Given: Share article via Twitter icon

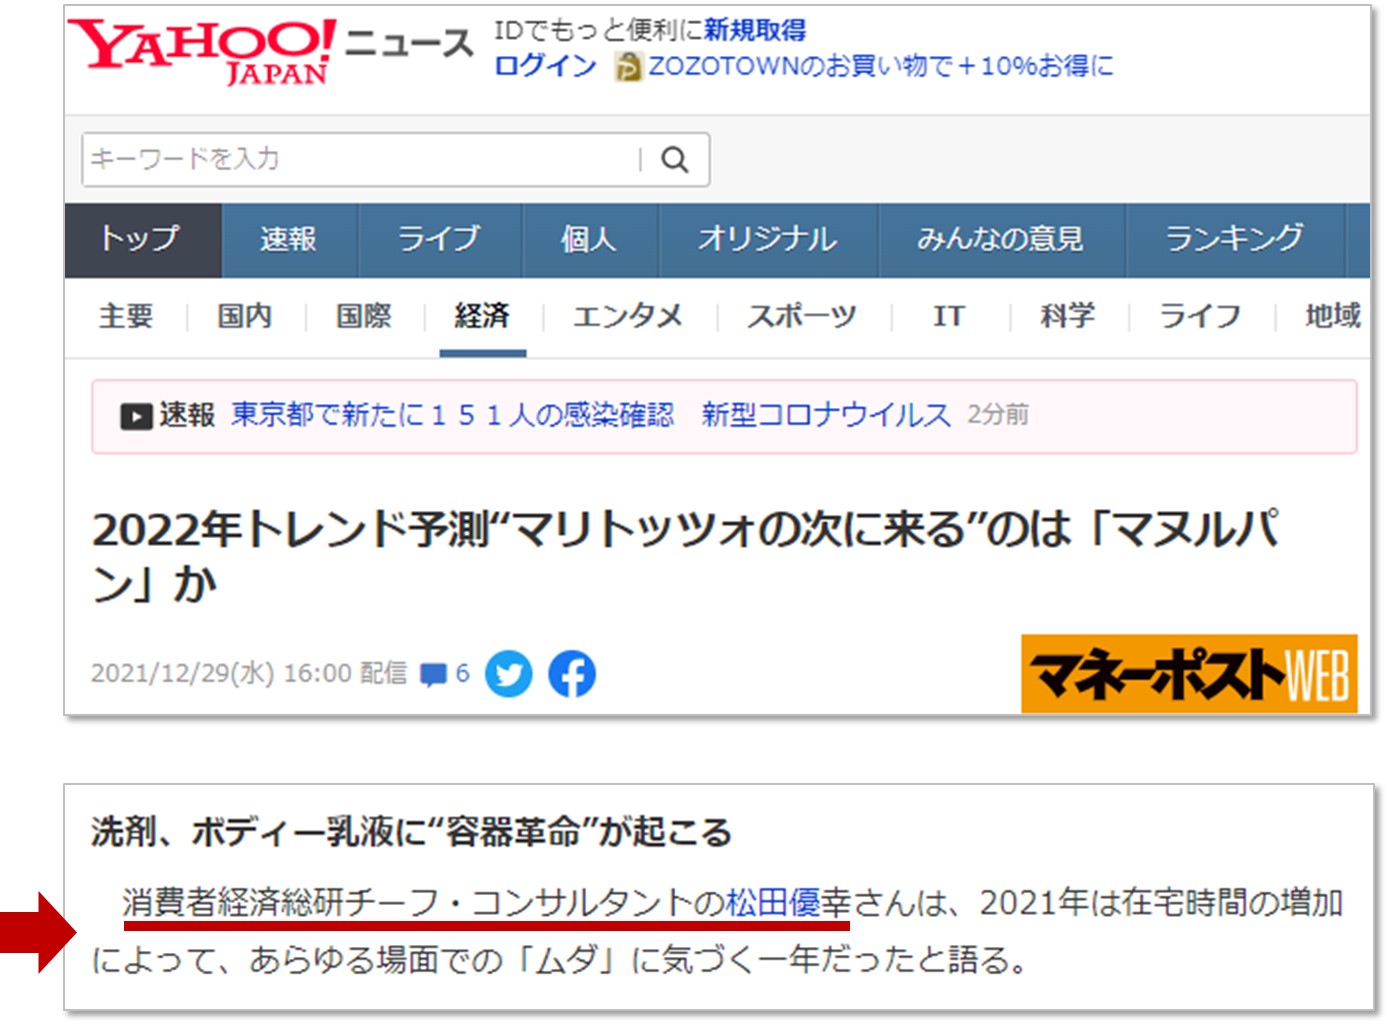Looking at the screenshot, I should pos(509,674).
